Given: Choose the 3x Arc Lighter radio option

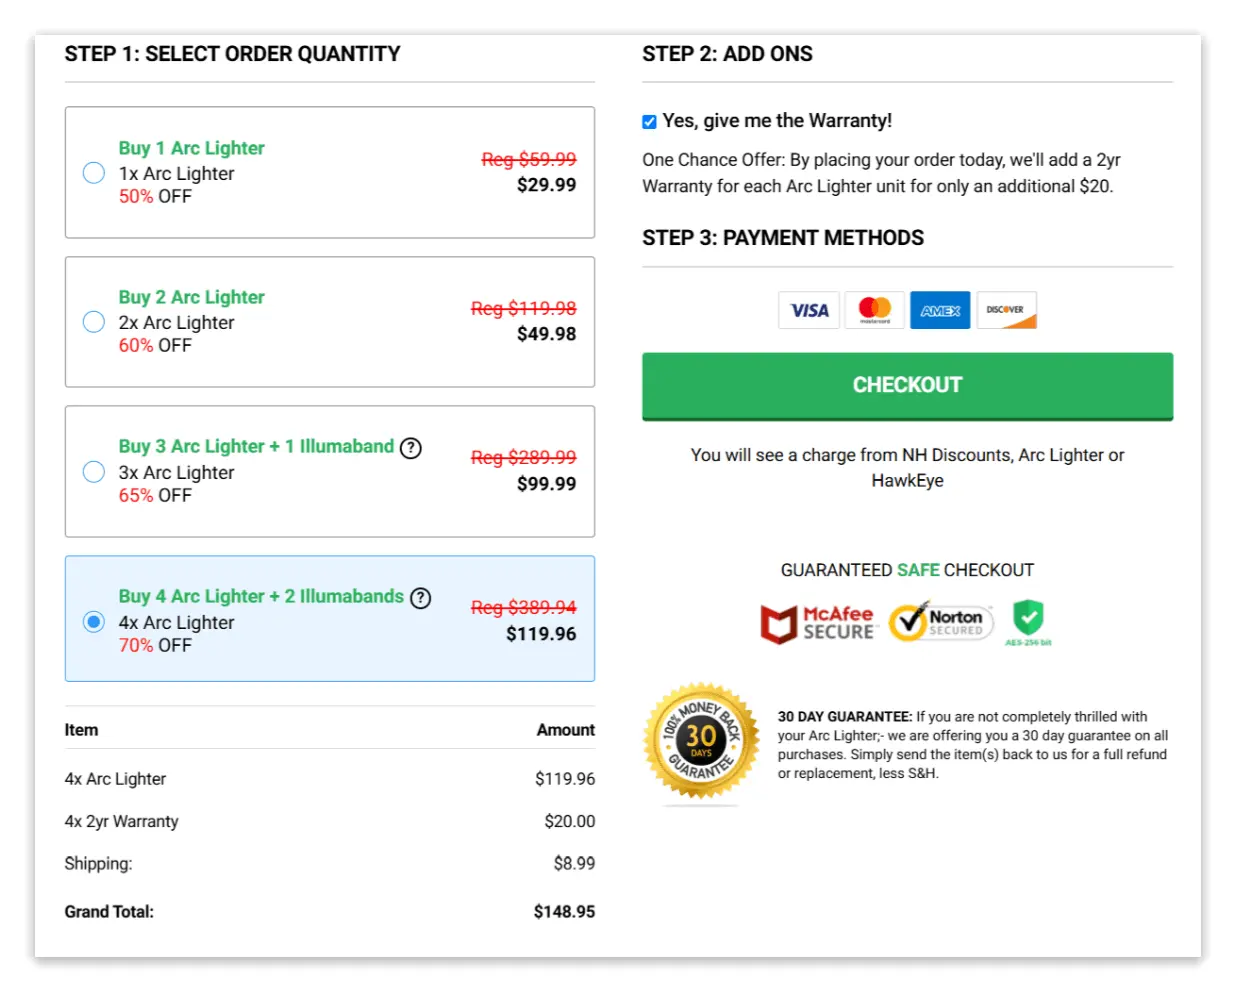Looking at the screenshot, I should click(94, 472).
